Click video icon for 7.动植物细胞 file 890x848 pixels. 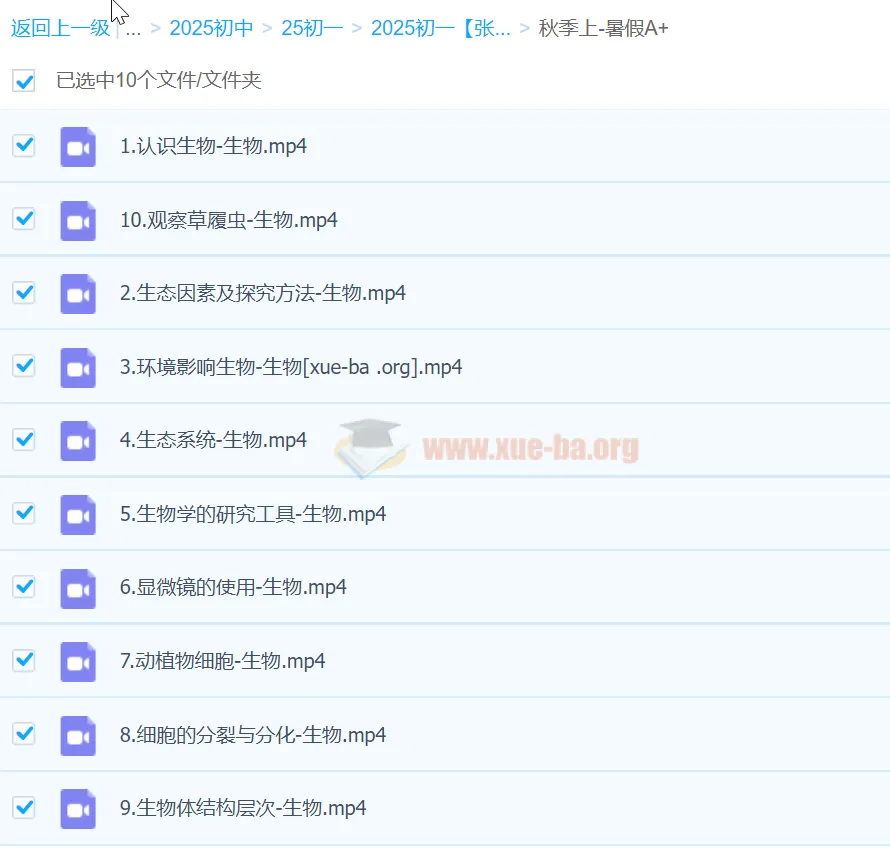pos(78,661)
